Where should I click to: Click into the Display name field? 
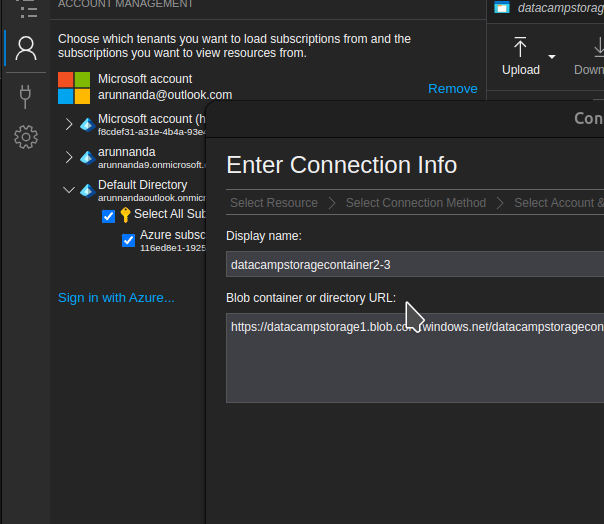pyautogui.click(x=414, y=265)
